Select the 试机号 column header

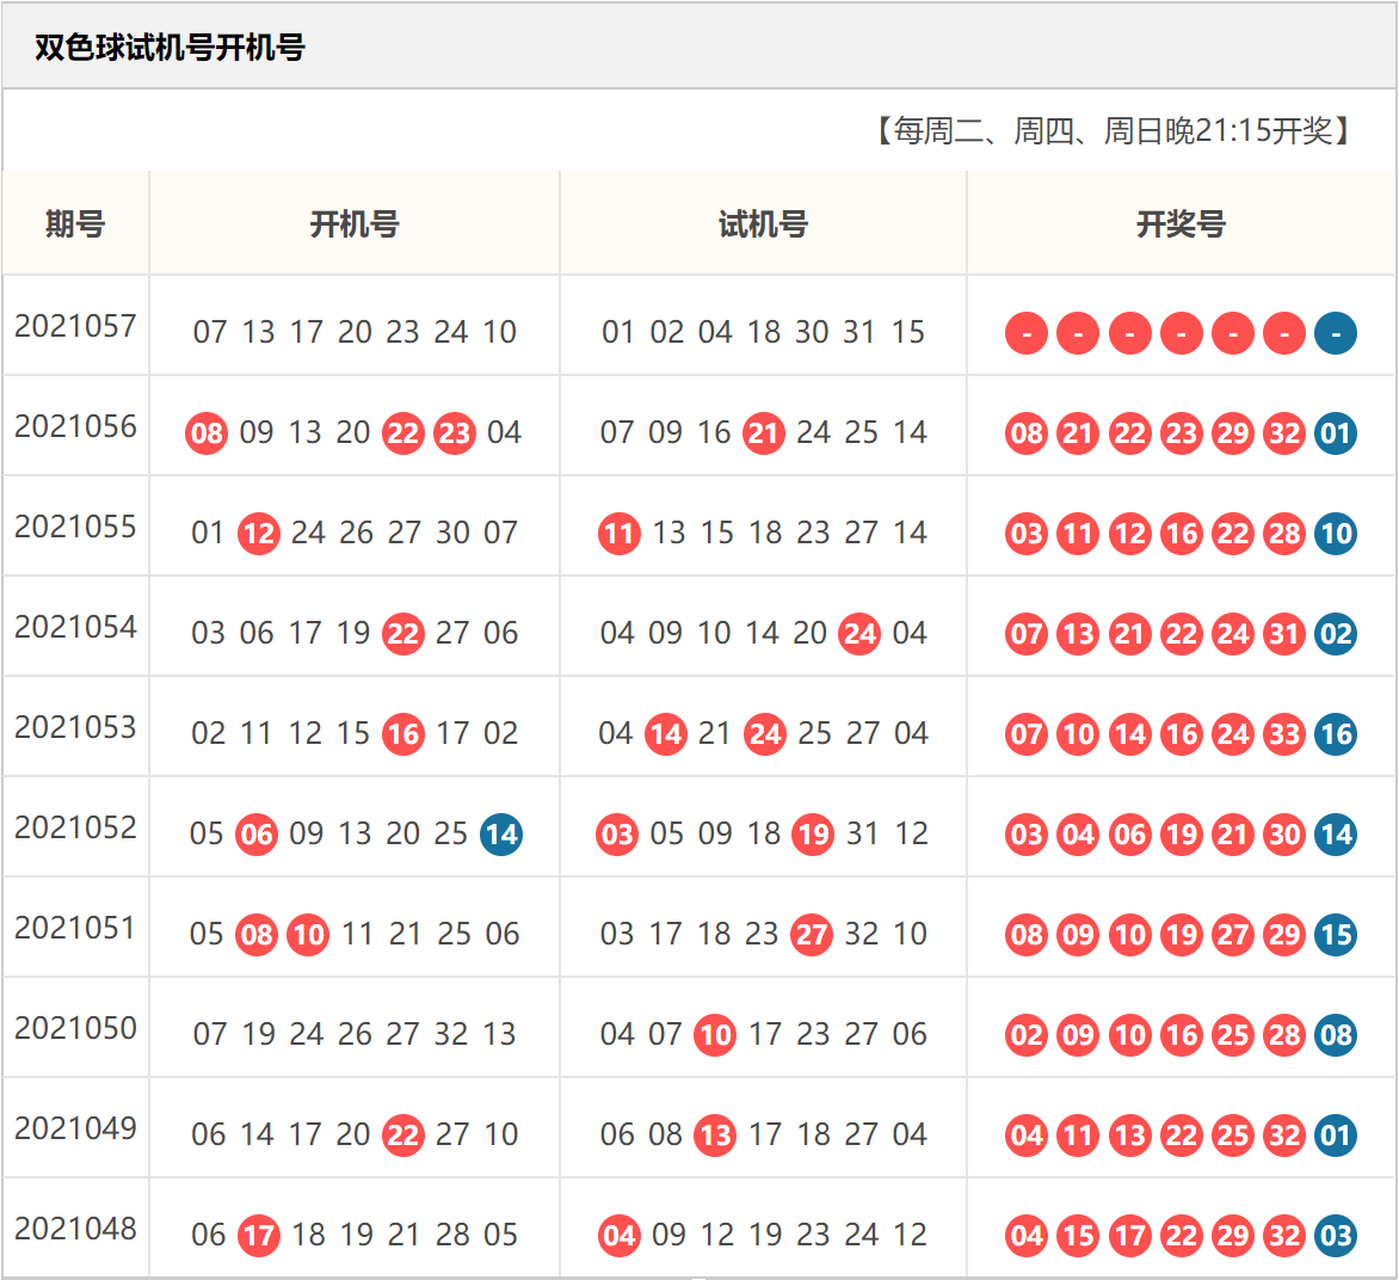(763, 223)
